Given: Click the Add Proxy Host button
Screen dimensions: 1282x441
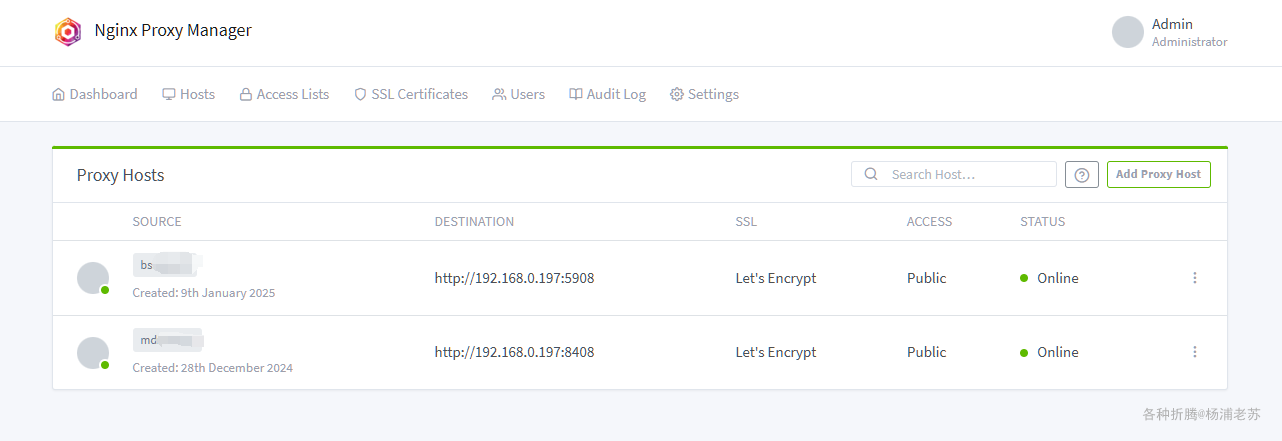Looking at the screenshot, I should 1158,174.
